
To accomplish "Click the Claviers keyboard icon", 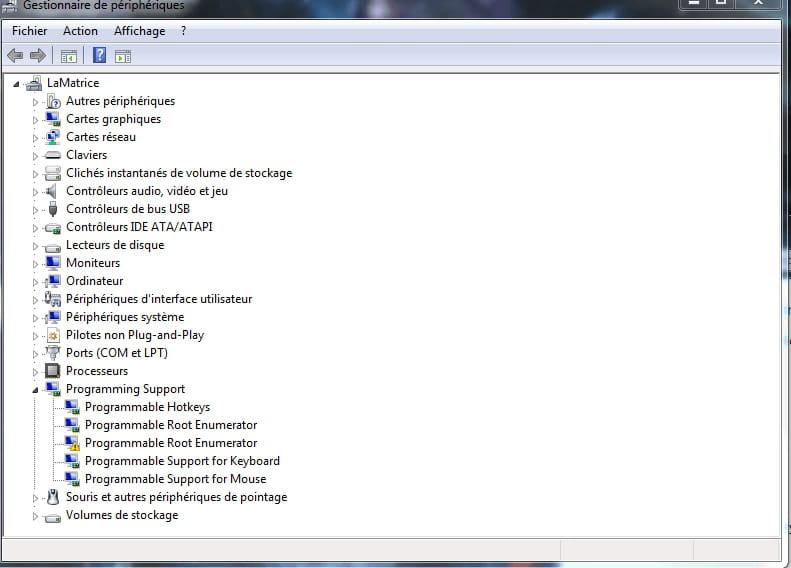I will 53,155.
